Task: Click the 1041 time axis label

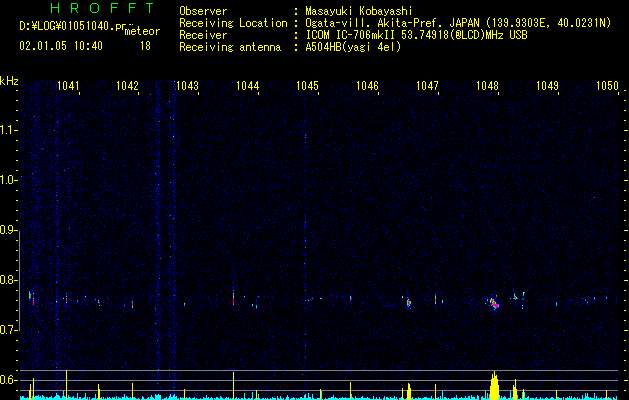Action: 68,86
